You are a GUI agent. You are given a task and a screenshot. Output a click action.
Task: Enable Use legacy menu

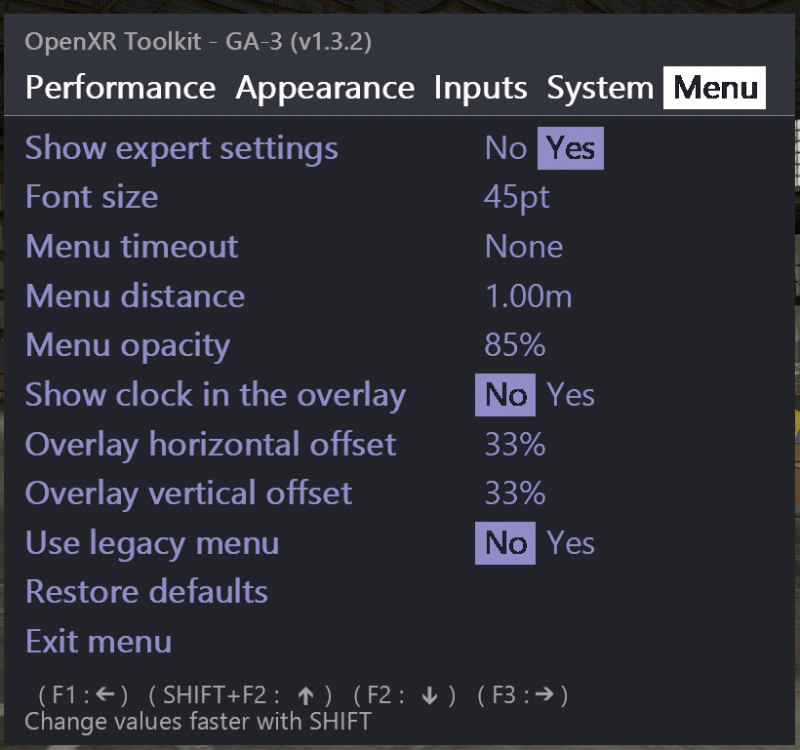point(571,543)
